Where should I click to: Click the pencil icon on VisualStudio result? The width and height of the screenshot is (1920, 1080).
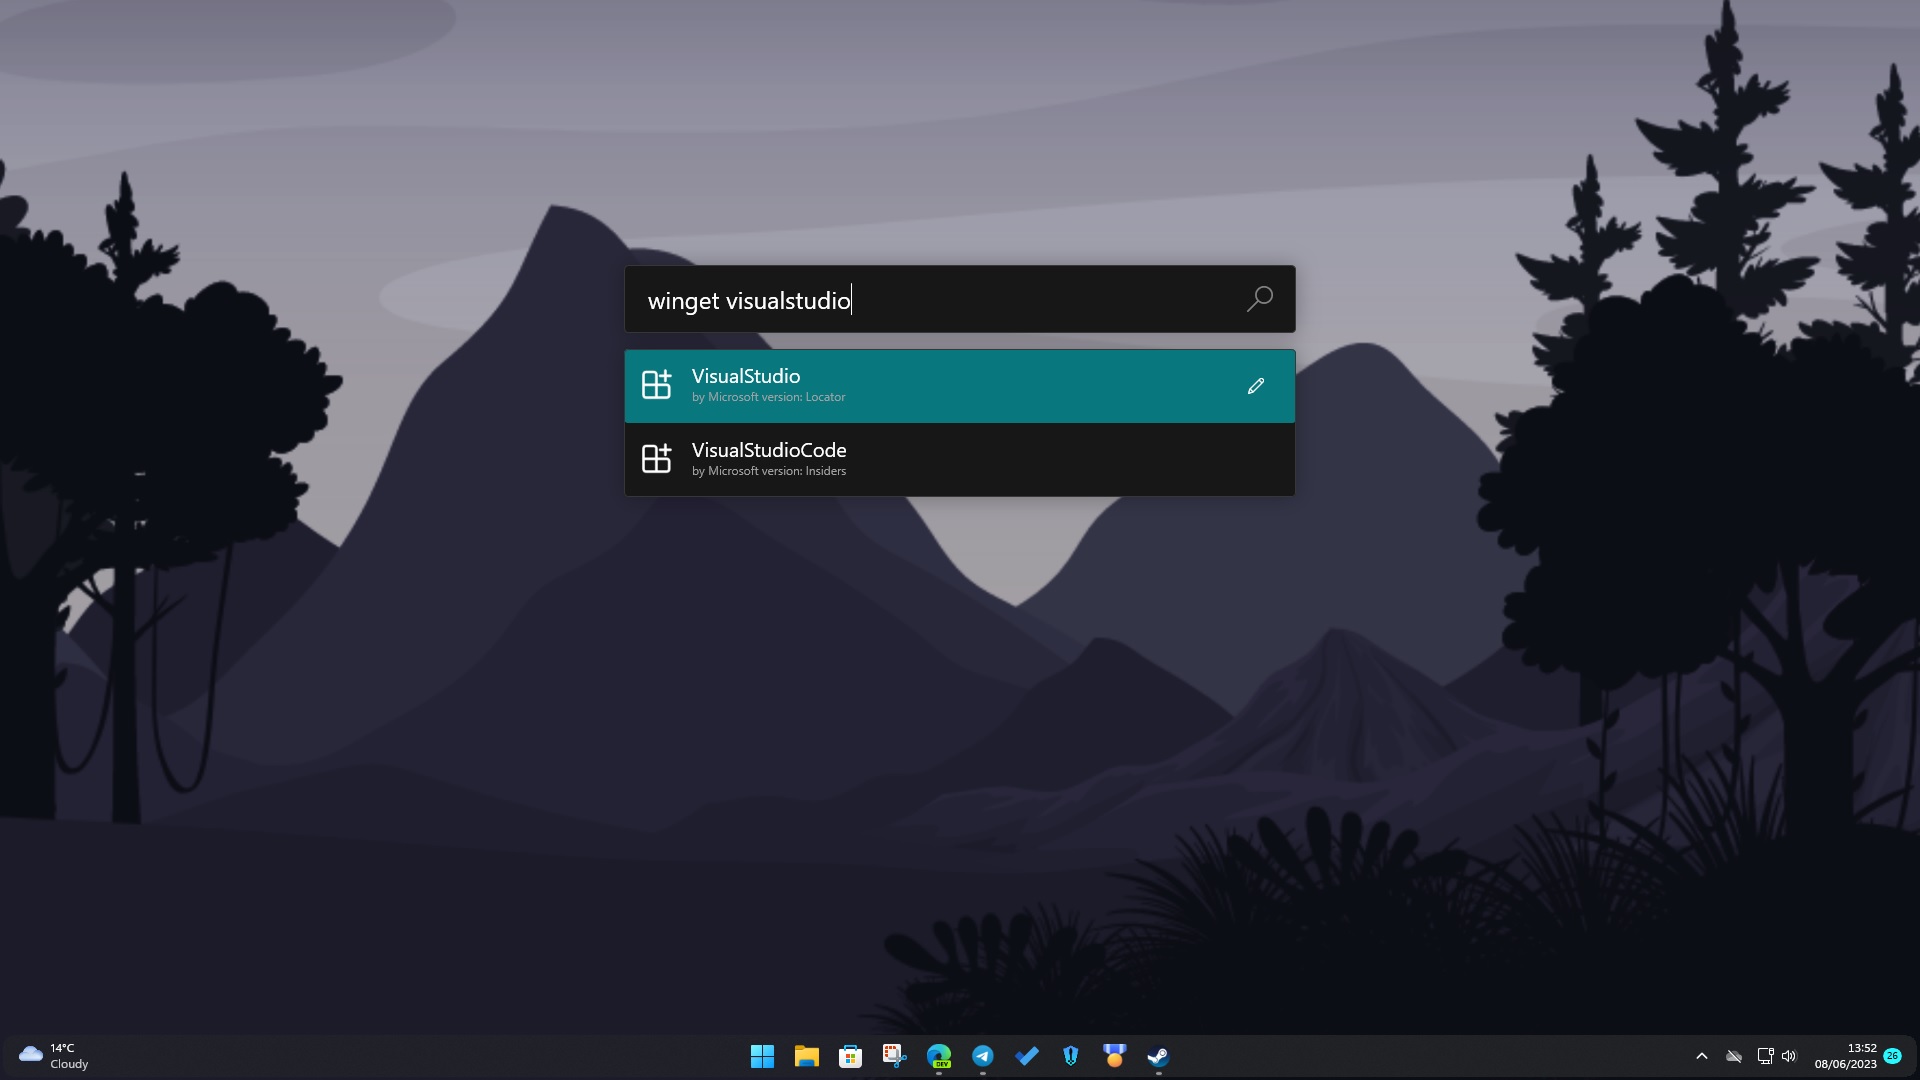(x=1256, y=386)
